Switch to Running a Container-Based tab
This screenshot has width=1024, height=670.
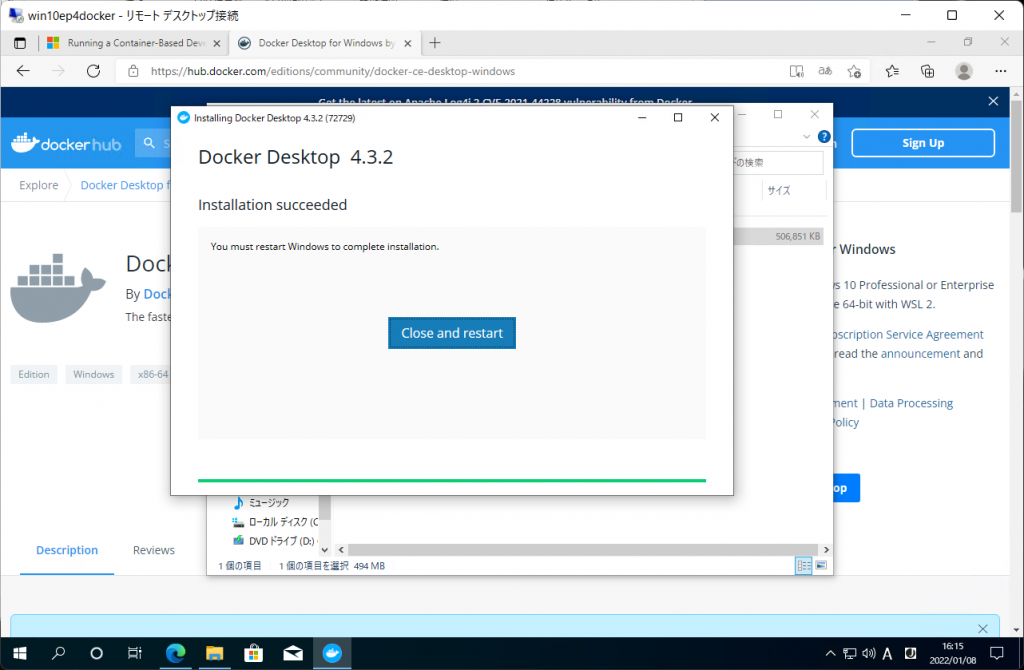(136, 43)
